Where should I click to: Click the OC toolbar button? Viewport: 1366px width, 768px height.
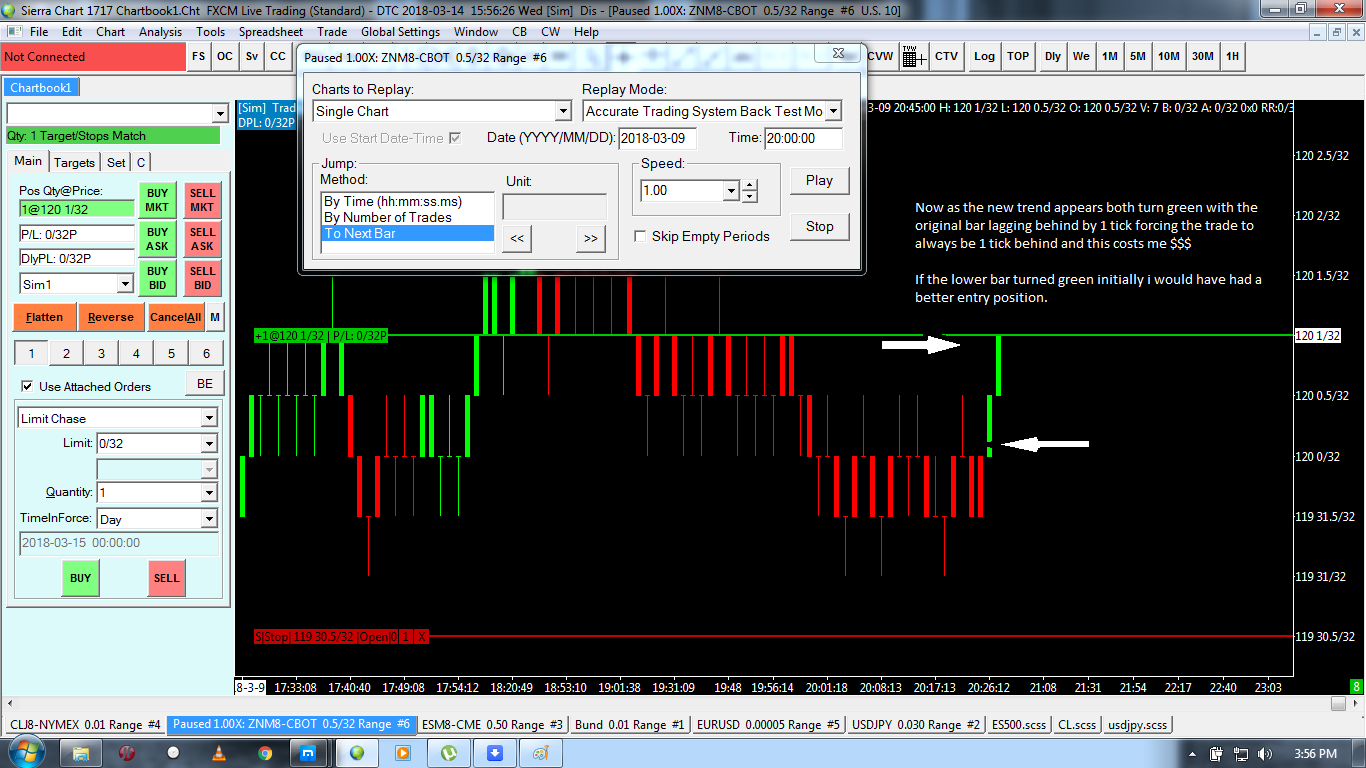tap(225, 56)
